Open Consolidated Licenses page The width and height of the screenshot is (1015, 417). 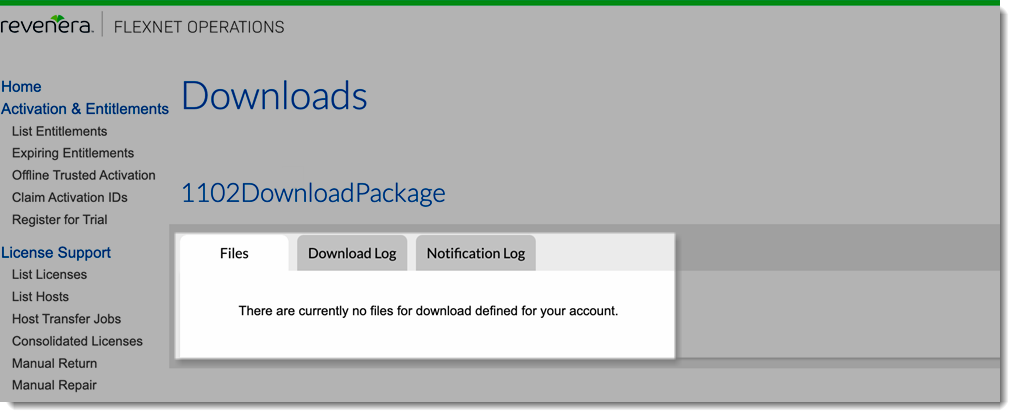coord(77,341)
